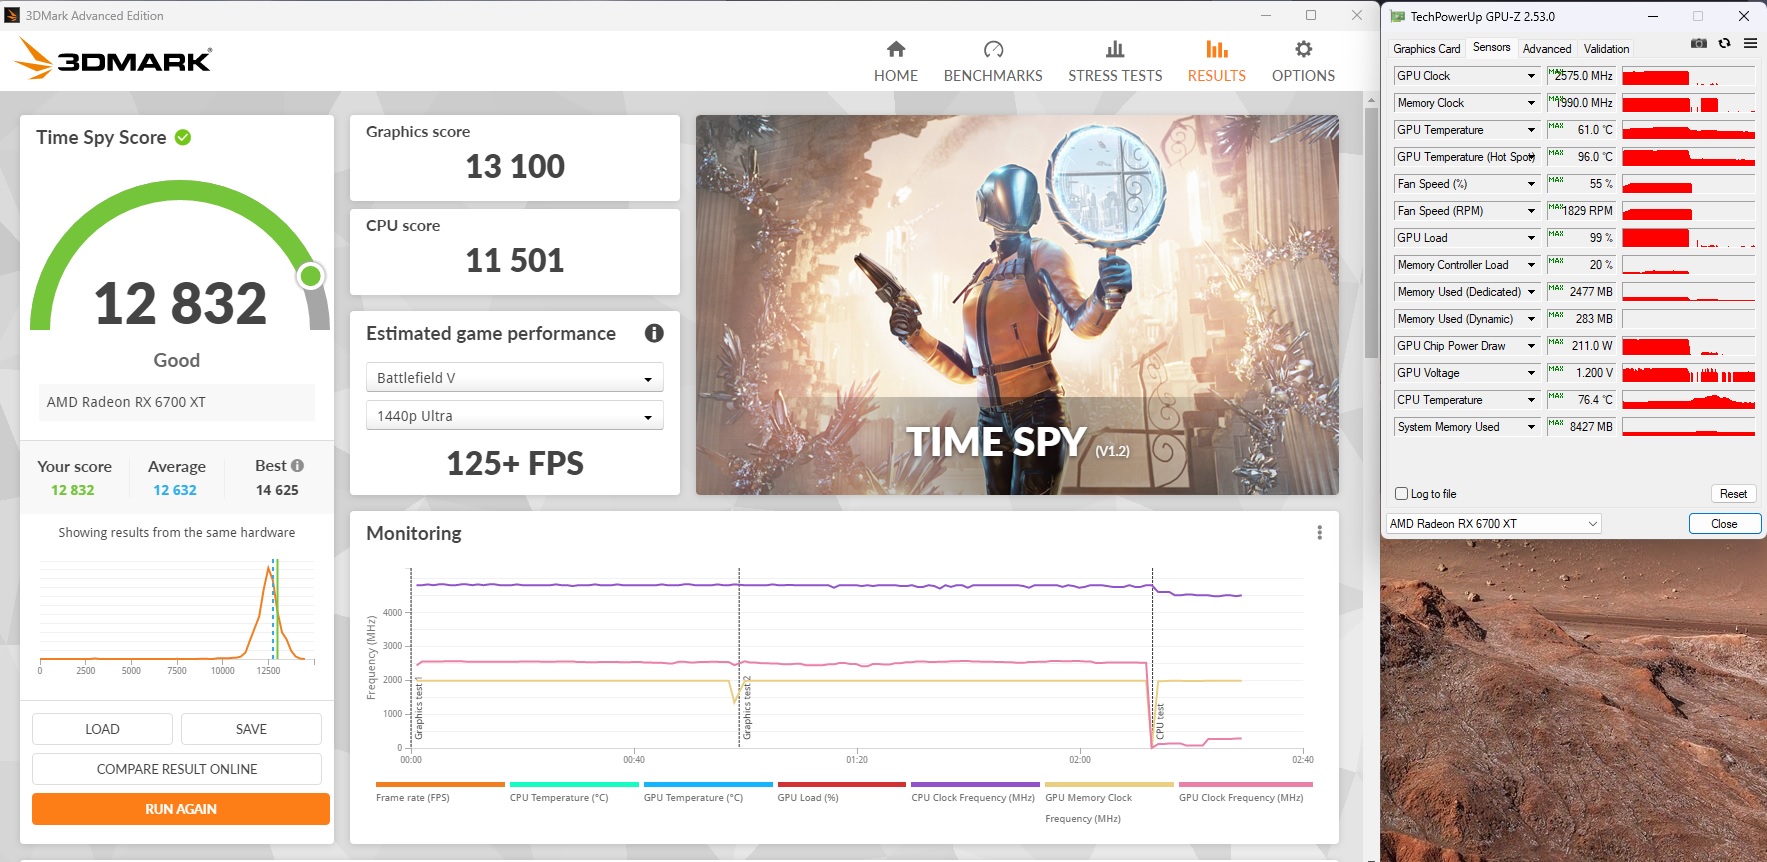Click the Frame rate (FPS) orange legend swatch

pos(440,785)
